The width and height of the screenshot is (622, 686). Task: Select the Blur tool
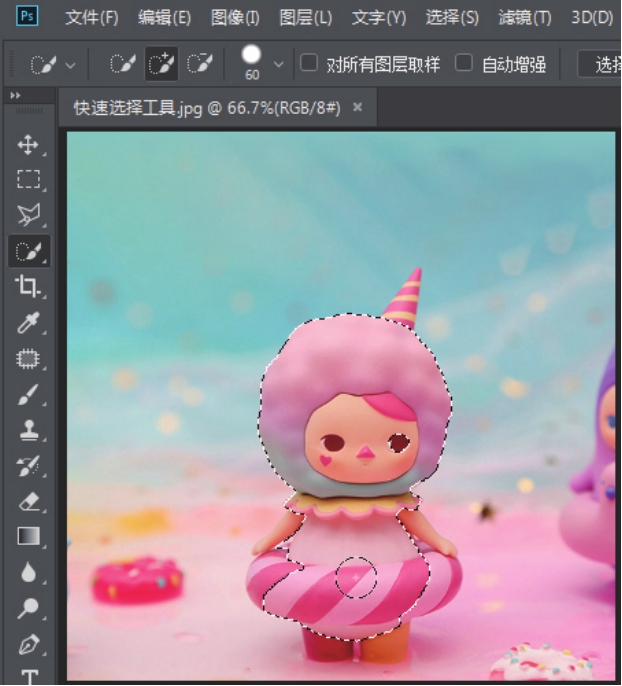tap(28, 572)
